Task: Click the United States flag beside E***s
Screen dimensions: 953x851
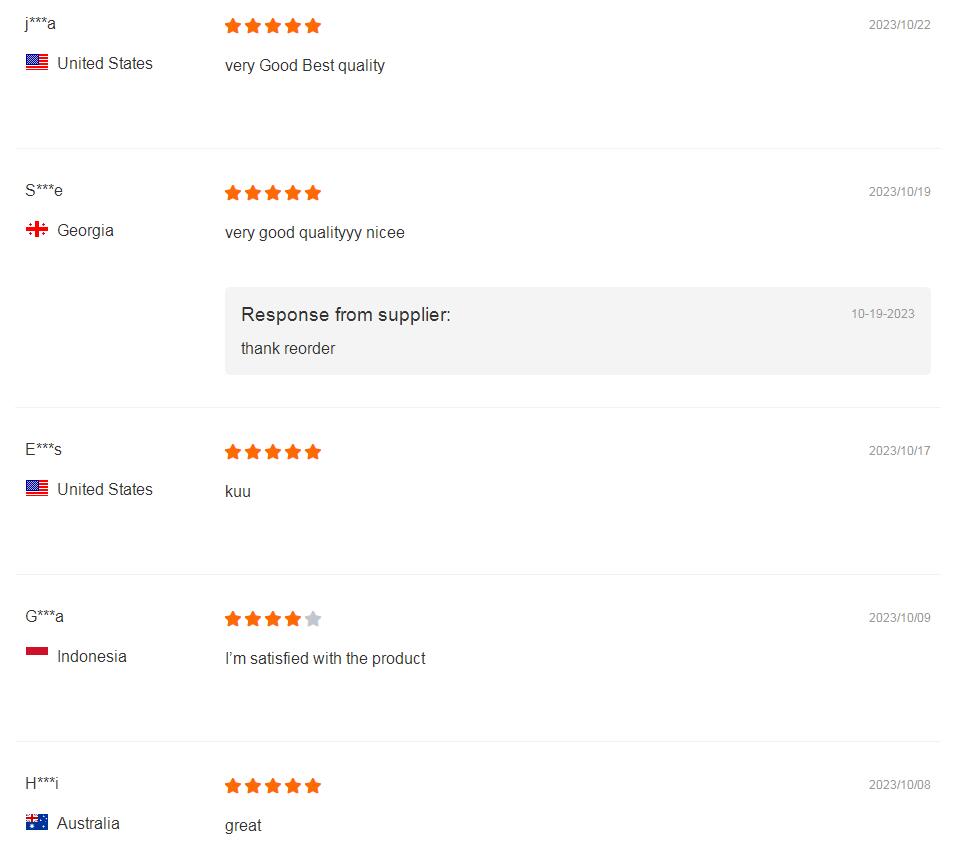Action: pyautogui.click(x=37, y=488)
